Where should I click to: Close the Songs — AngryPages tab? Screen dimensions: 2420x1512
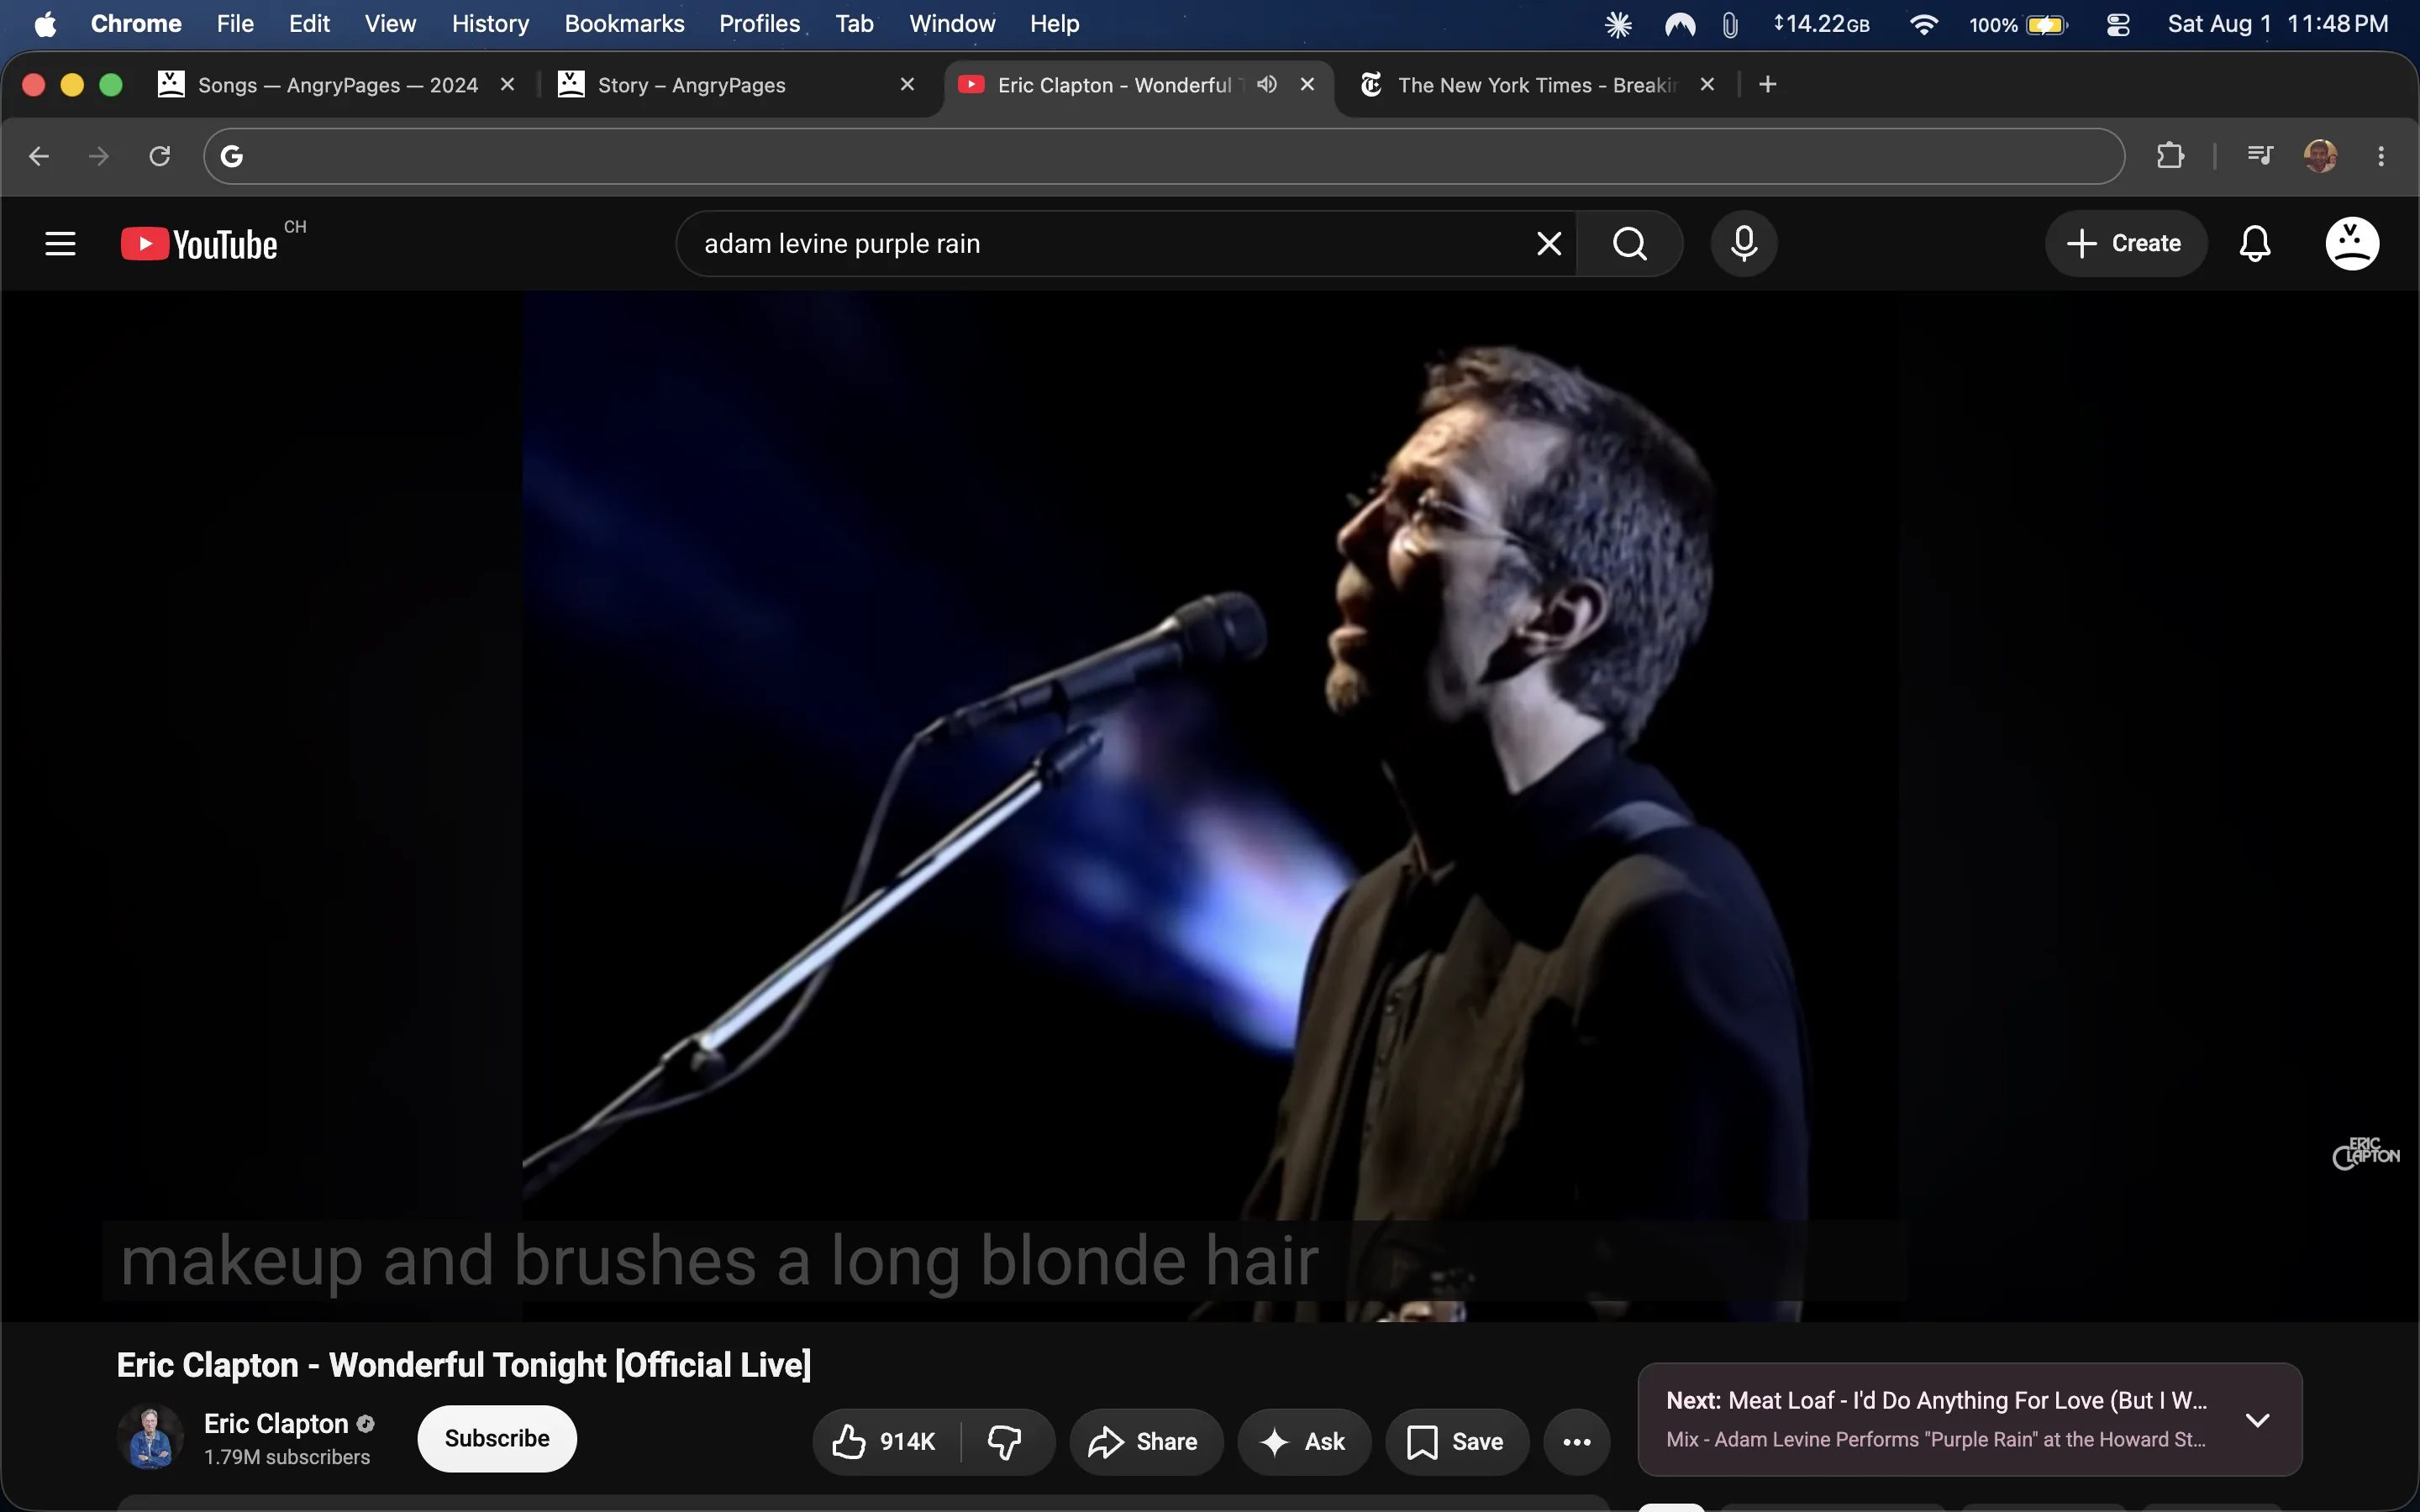(508, 85)
